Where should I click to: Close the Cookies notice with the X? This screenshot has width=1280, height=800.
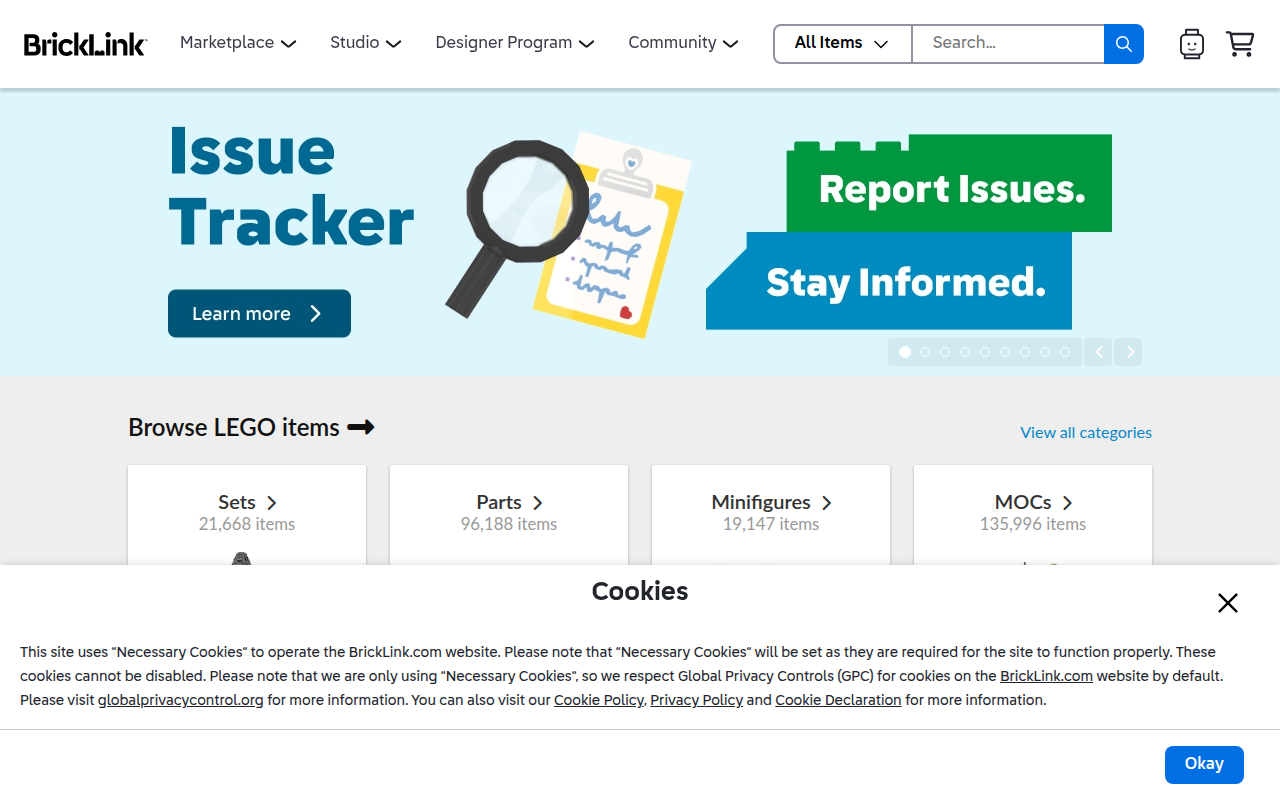1228,603
